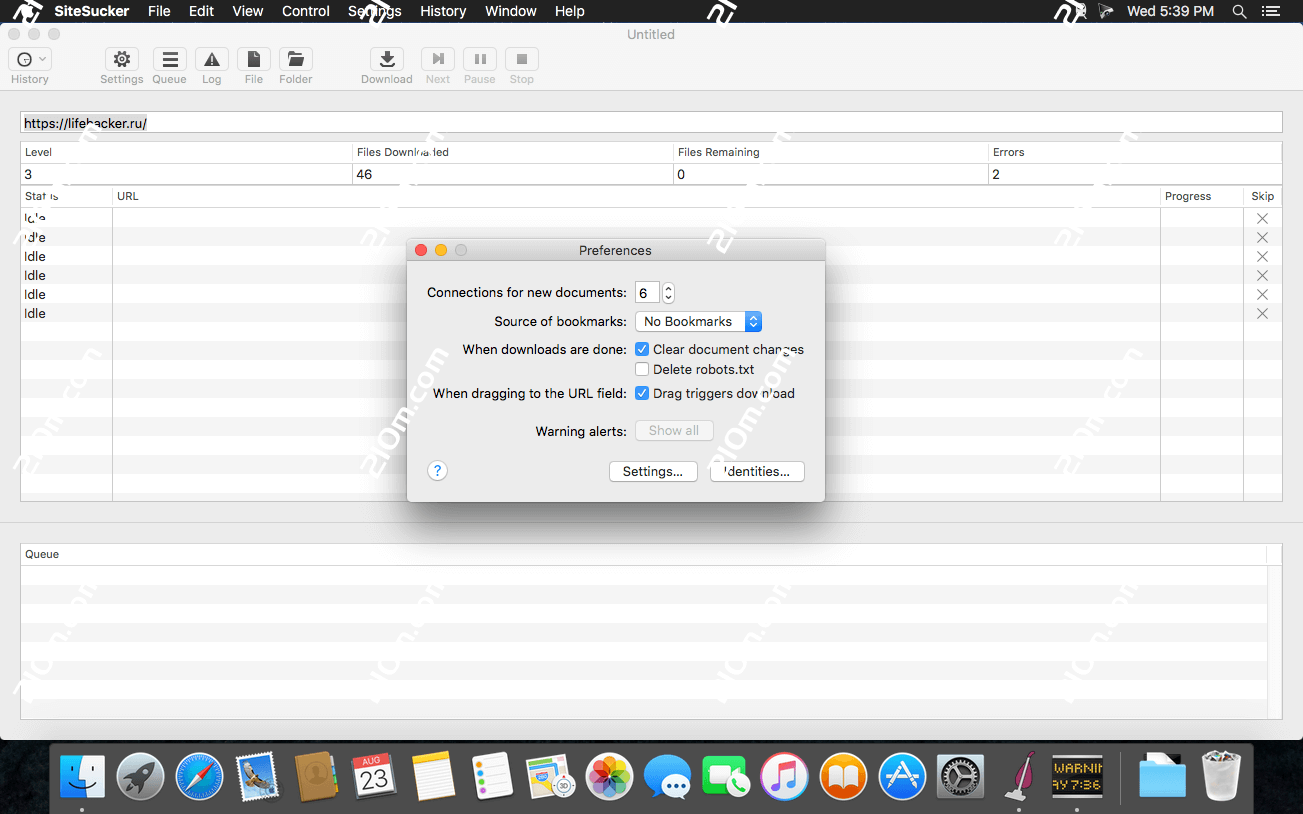Start download with the Download icon

[x=387, y=59]
